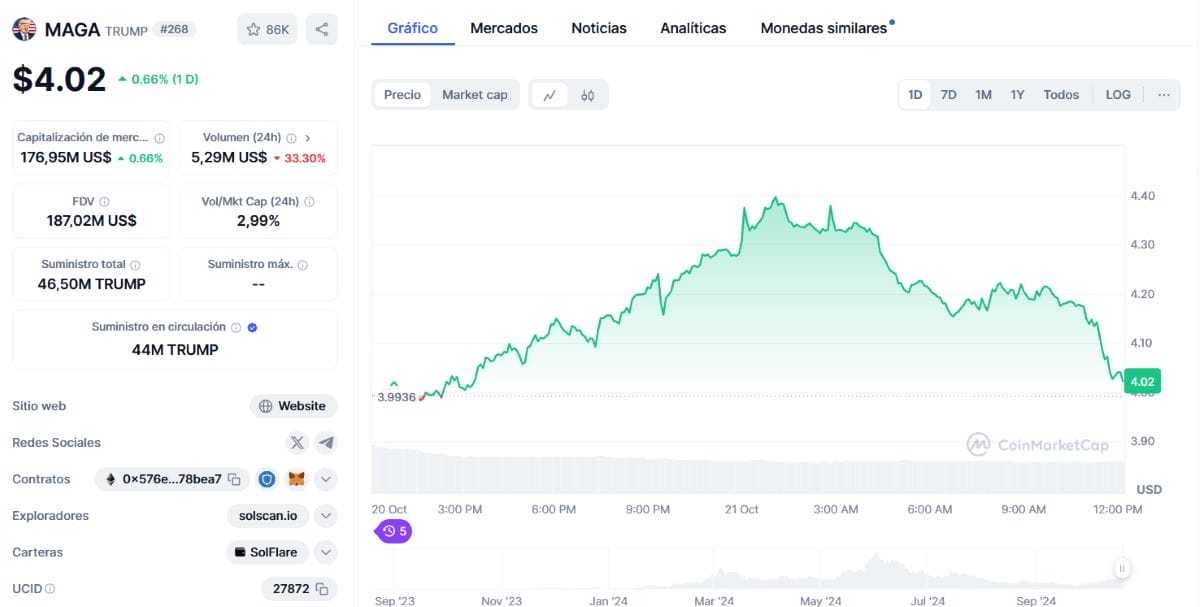This screenshot has width=1200, height=607.
Task: Click the share icon next to 86K
Action: [321, 29]
